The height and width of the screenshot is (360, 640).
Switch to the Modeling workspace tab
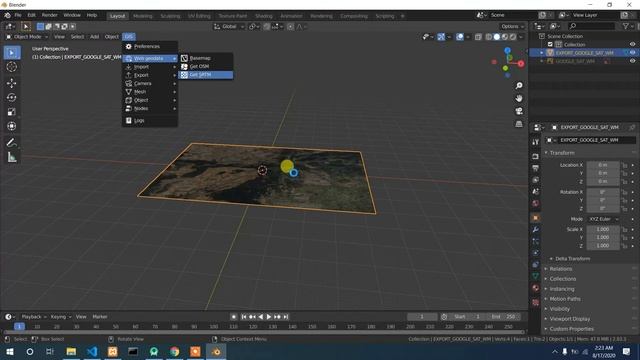pyautogui.click(x=142, y=16)
